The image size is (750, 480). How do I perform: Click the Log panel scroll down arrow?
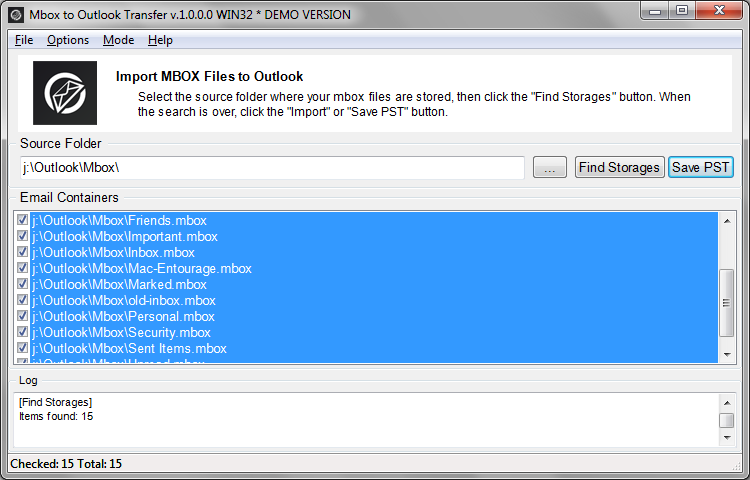[727, 437]
